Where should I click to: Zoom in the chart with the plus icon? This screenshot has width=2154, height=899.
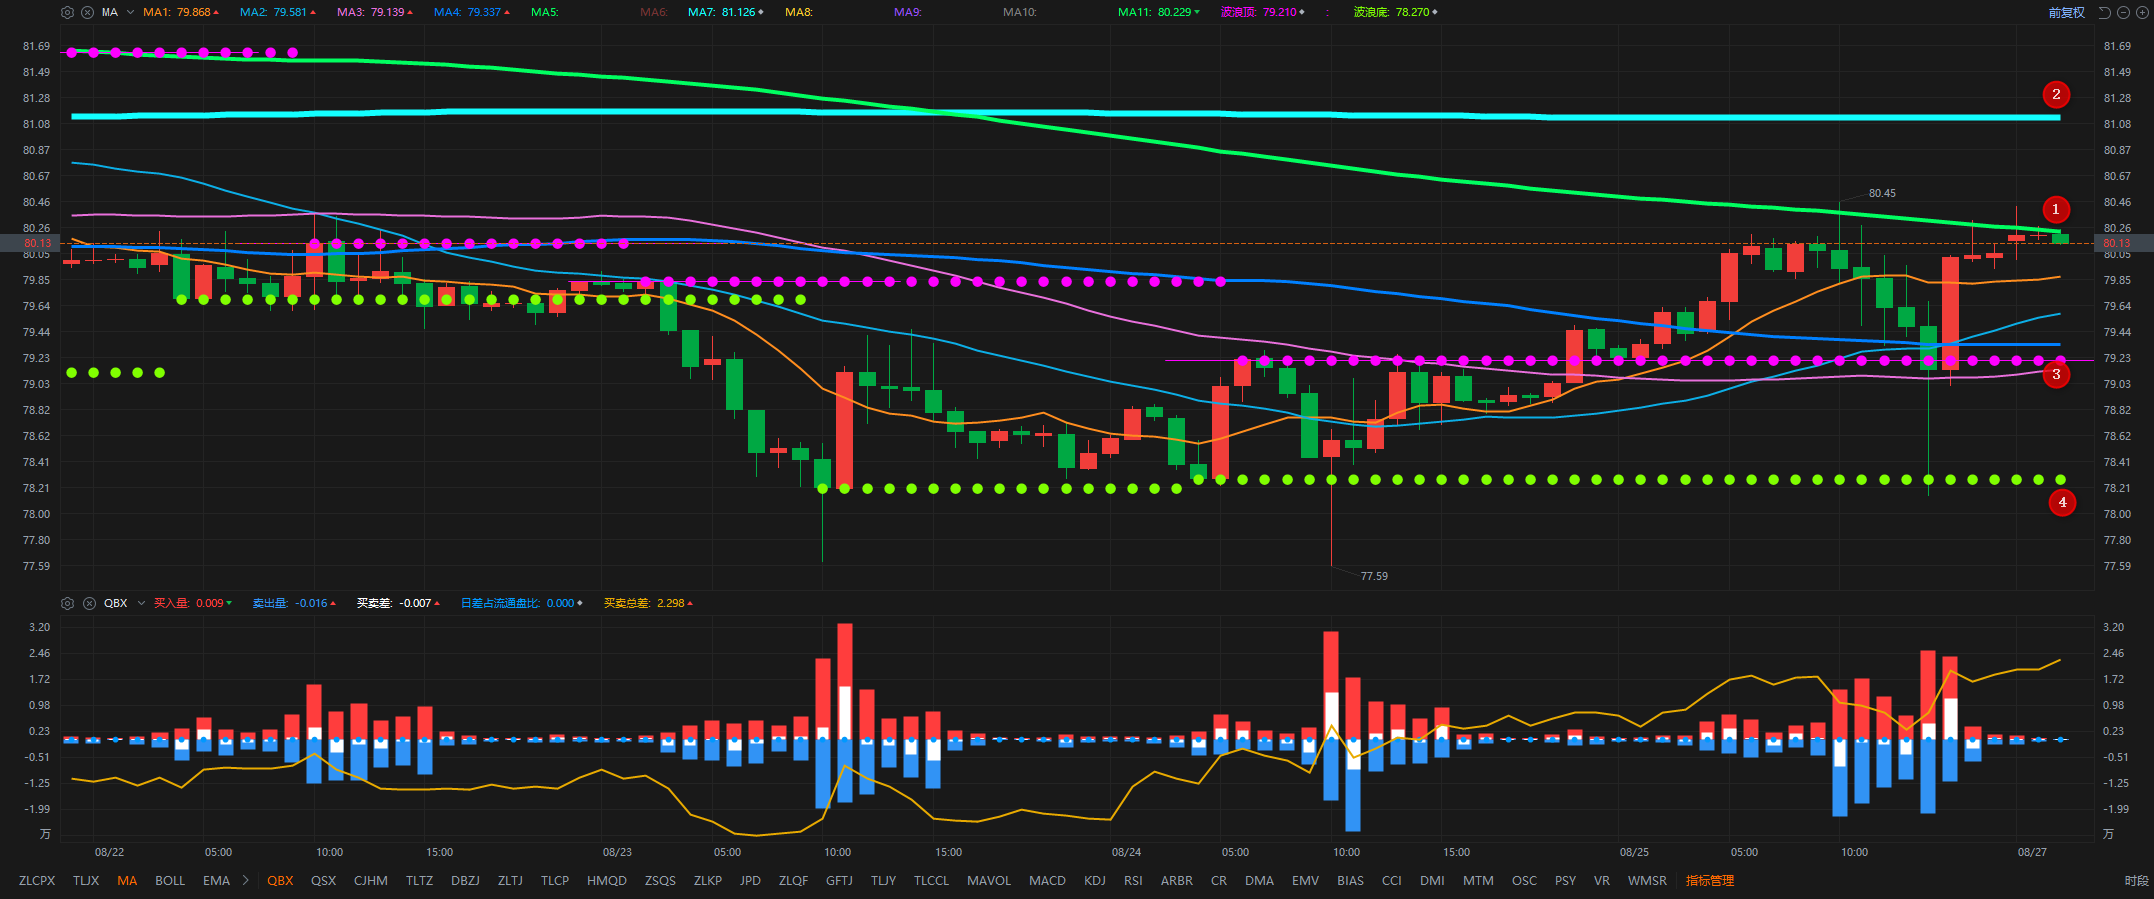[x=2141, y=12]
